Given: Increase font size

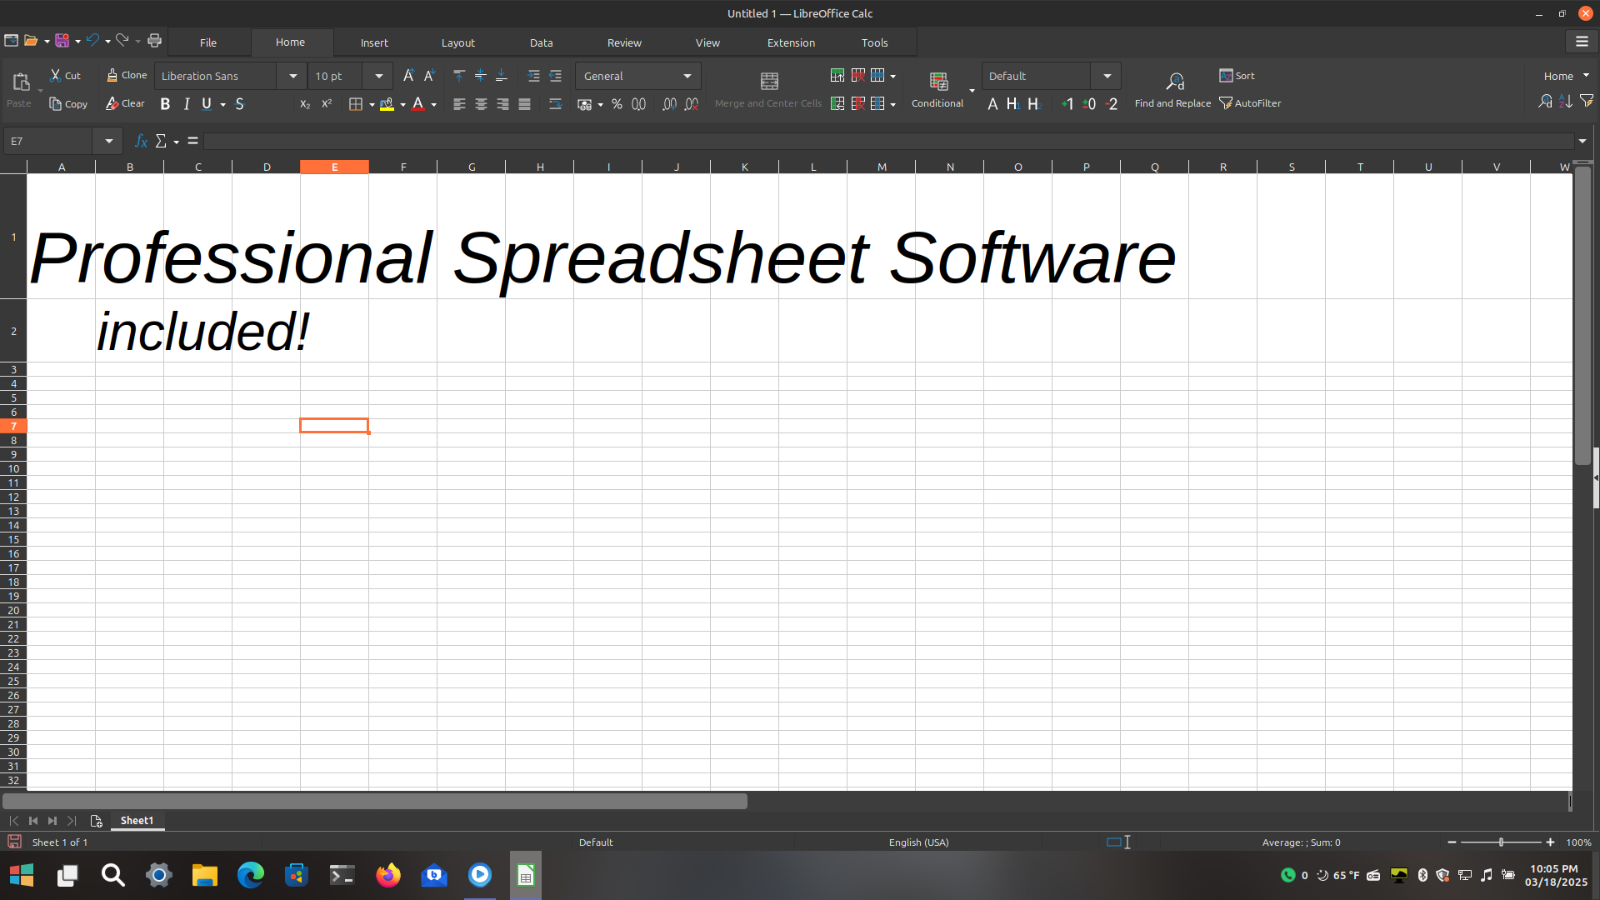Looking at the screenshot, I should click(x=408, y=76).
